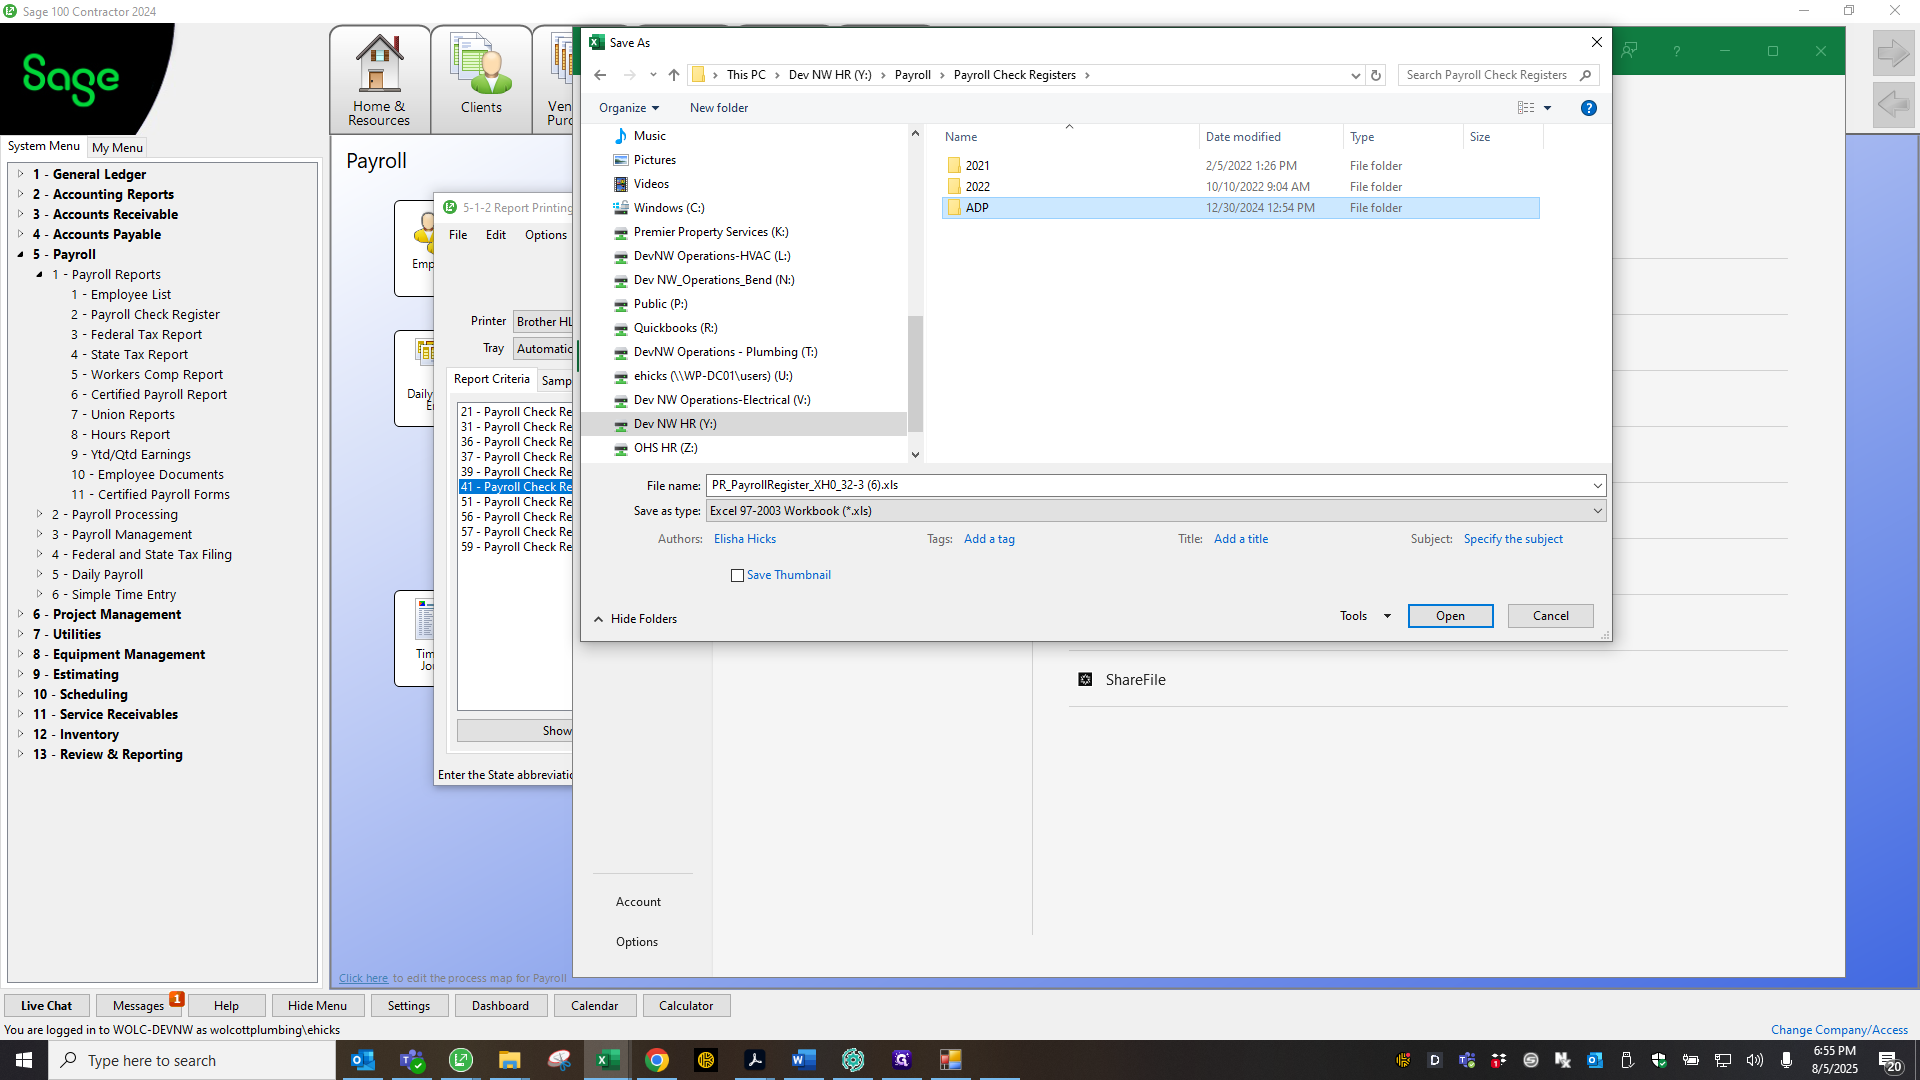Image resolution: width=1920 pixels, height=1080 pixels.
Task: Enable Save Thumbnail checkbox
Action: [x=738, y=576]
